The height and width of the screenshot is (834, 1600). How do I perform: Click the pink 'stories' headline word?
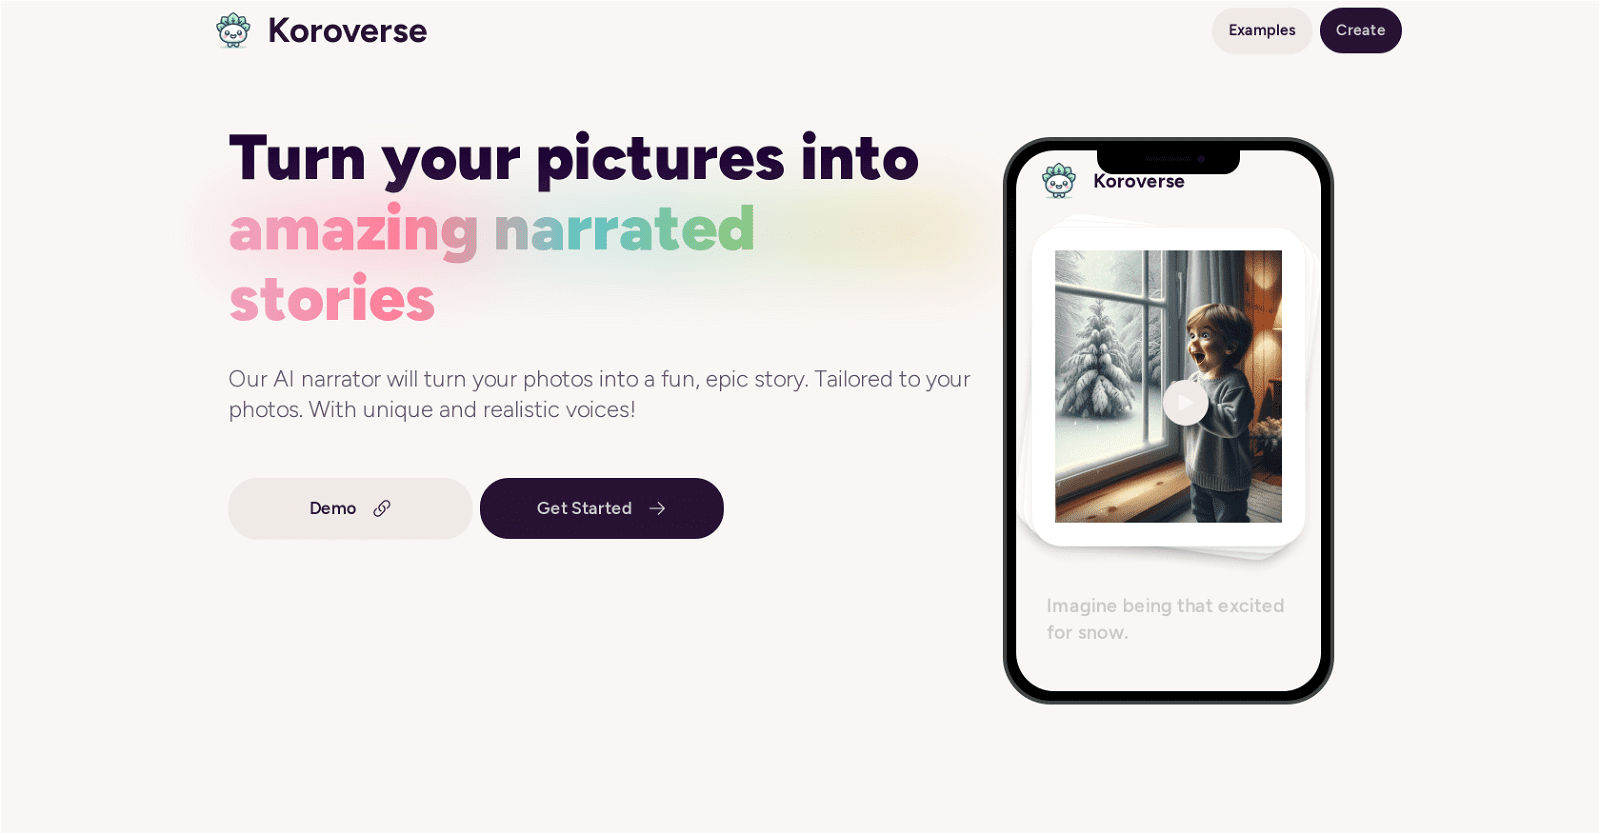pyautogui.click(x=332, y=299)
